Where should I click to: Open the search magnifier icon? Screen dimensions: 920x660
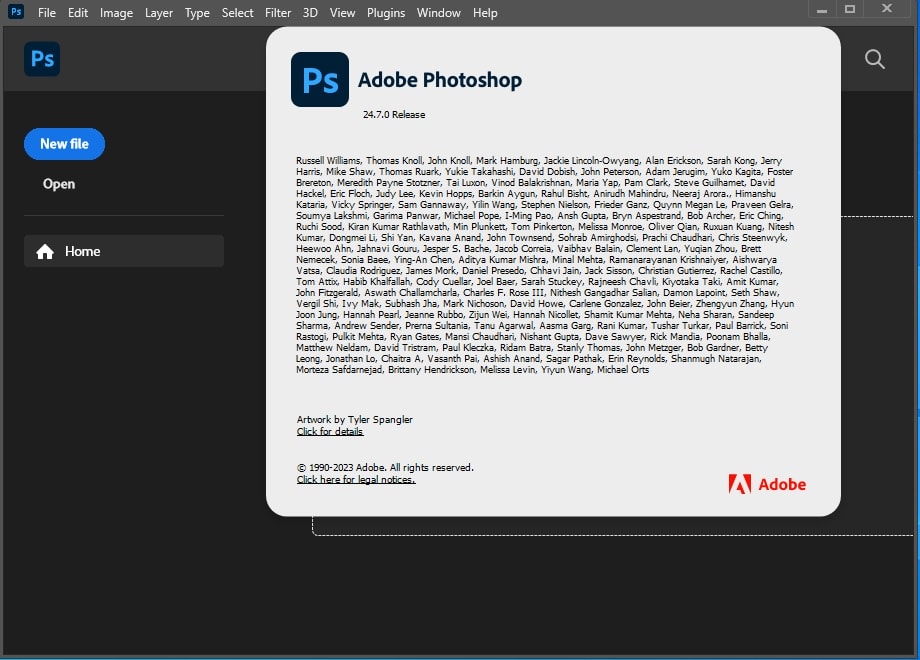coord(874,59)
